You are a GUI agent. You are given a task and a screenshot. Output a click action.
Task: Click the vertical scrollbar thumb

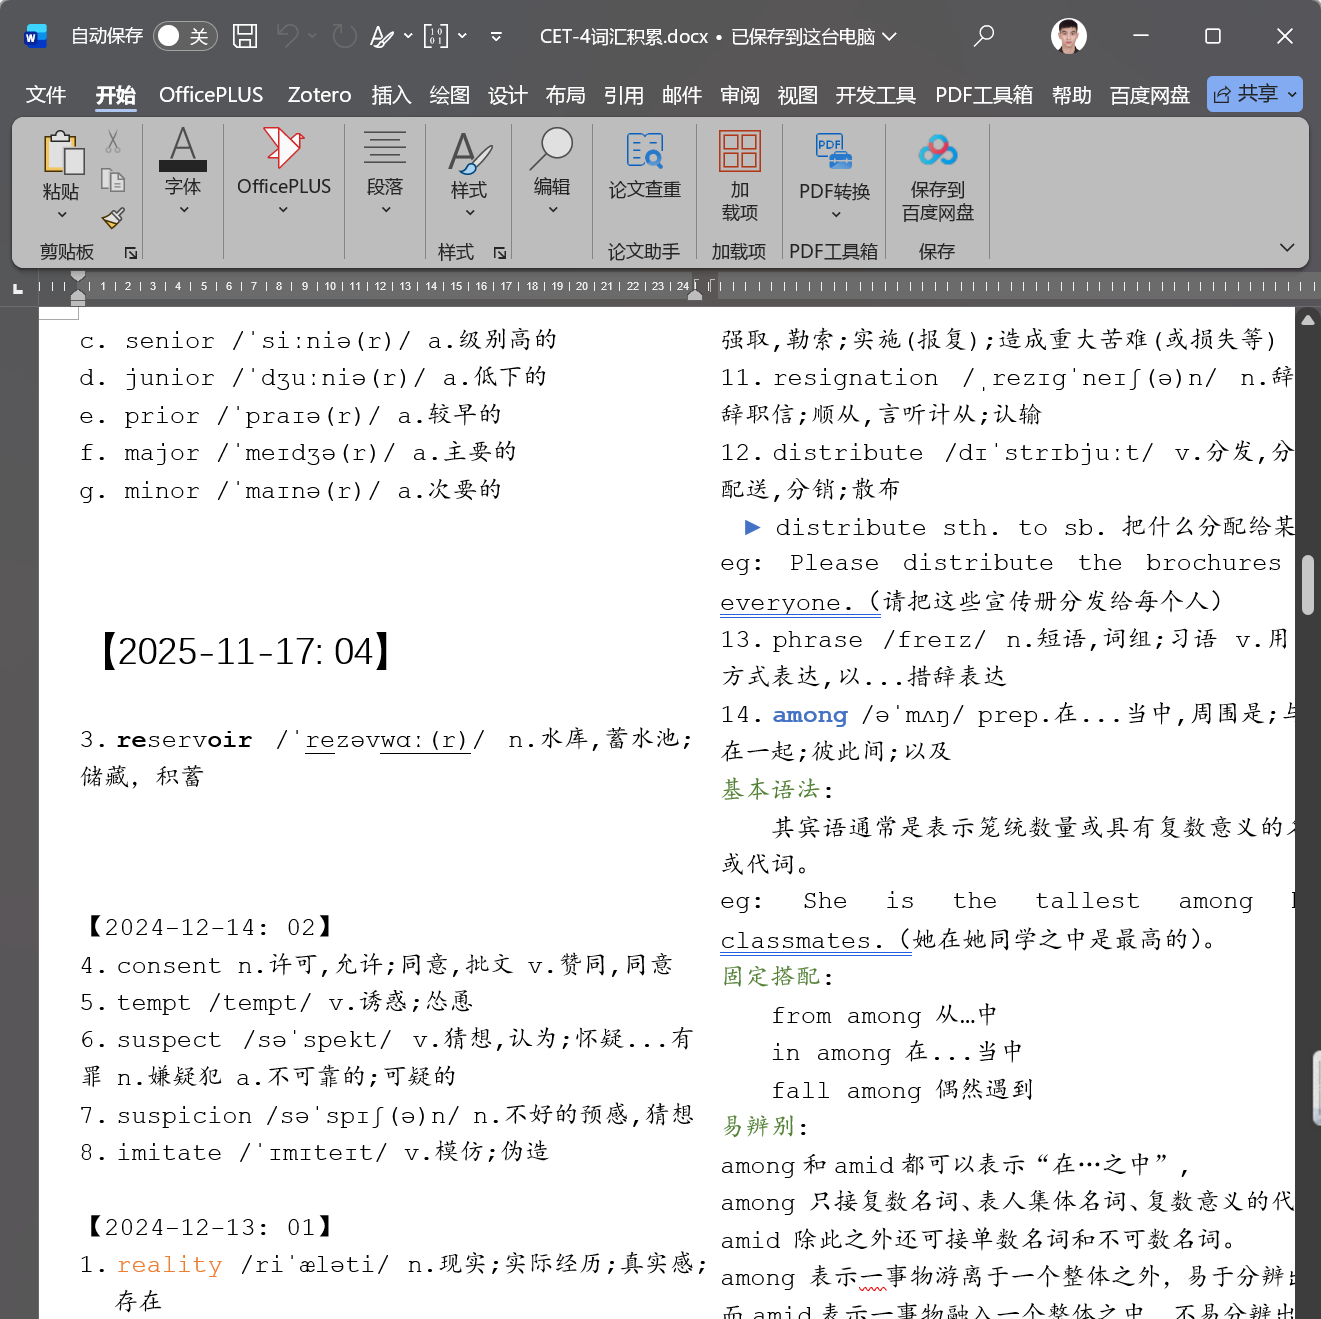[x=1308, y=585]
